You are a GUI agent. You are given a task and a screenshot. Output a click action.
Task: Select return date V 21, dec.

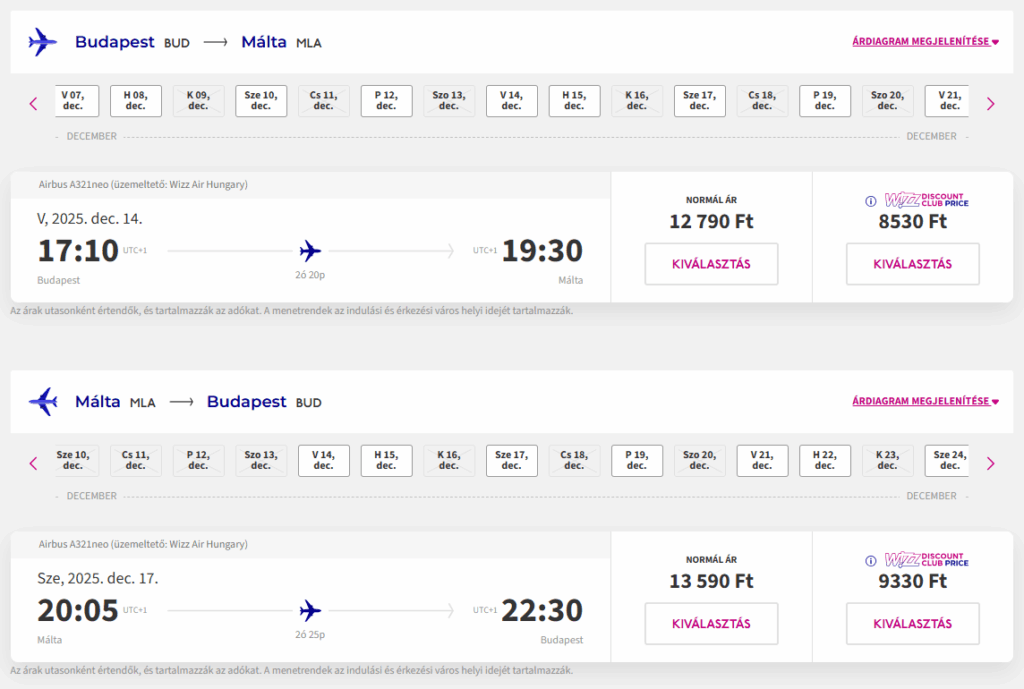762,460
